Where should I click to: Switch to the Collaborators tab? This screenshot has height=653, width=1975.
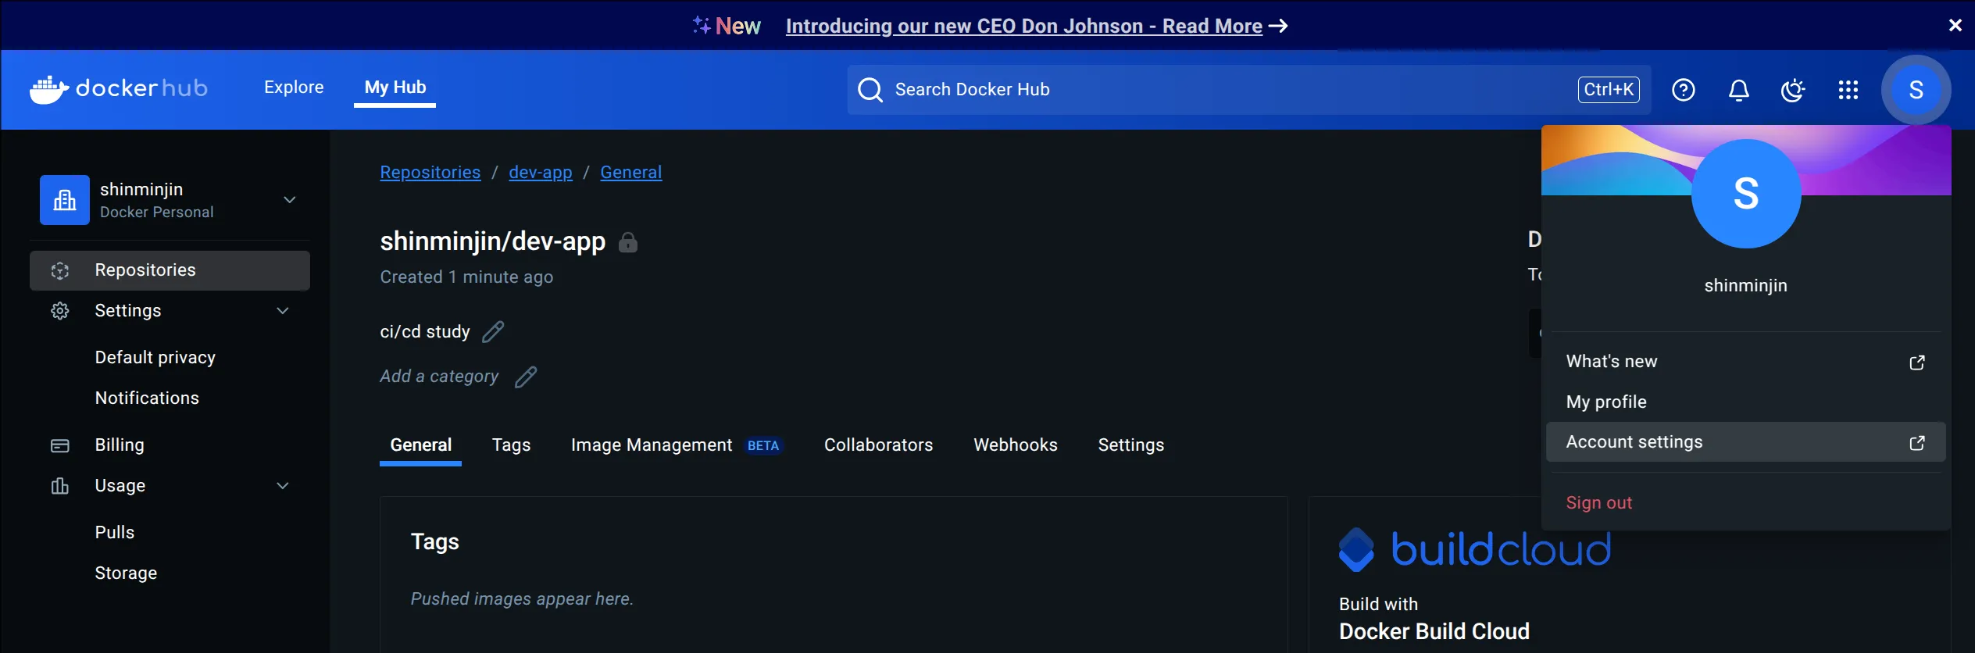tap(878, 445)
